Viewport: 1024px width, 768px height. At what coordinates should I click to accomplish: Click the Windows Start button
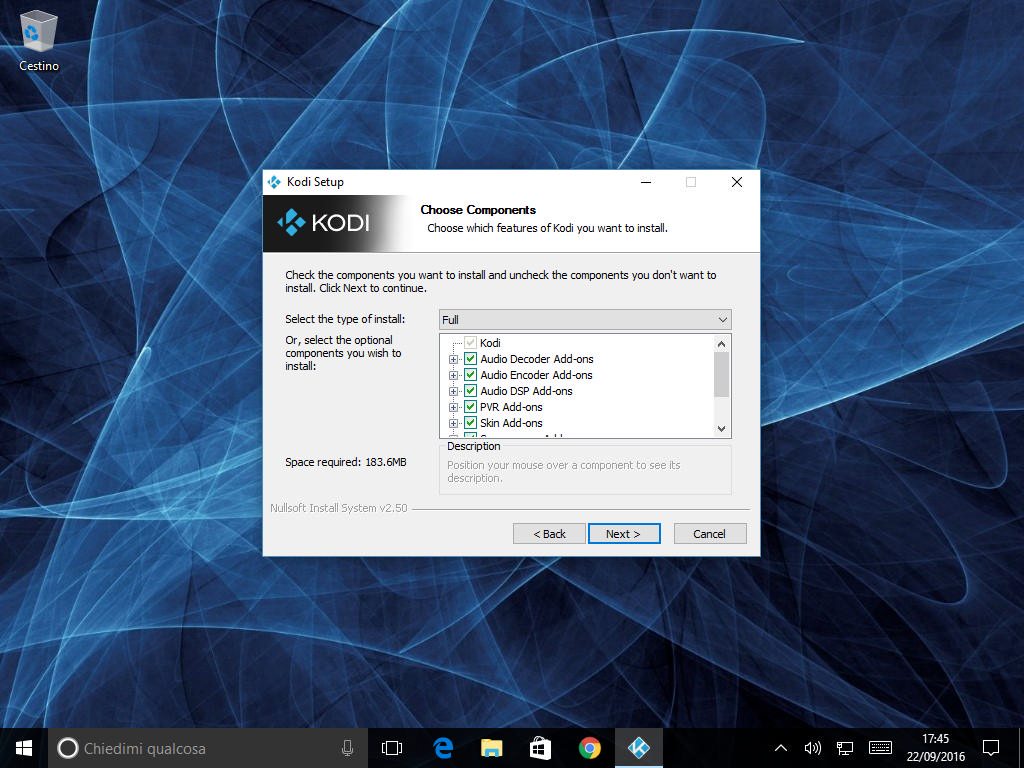click(24, 748)
